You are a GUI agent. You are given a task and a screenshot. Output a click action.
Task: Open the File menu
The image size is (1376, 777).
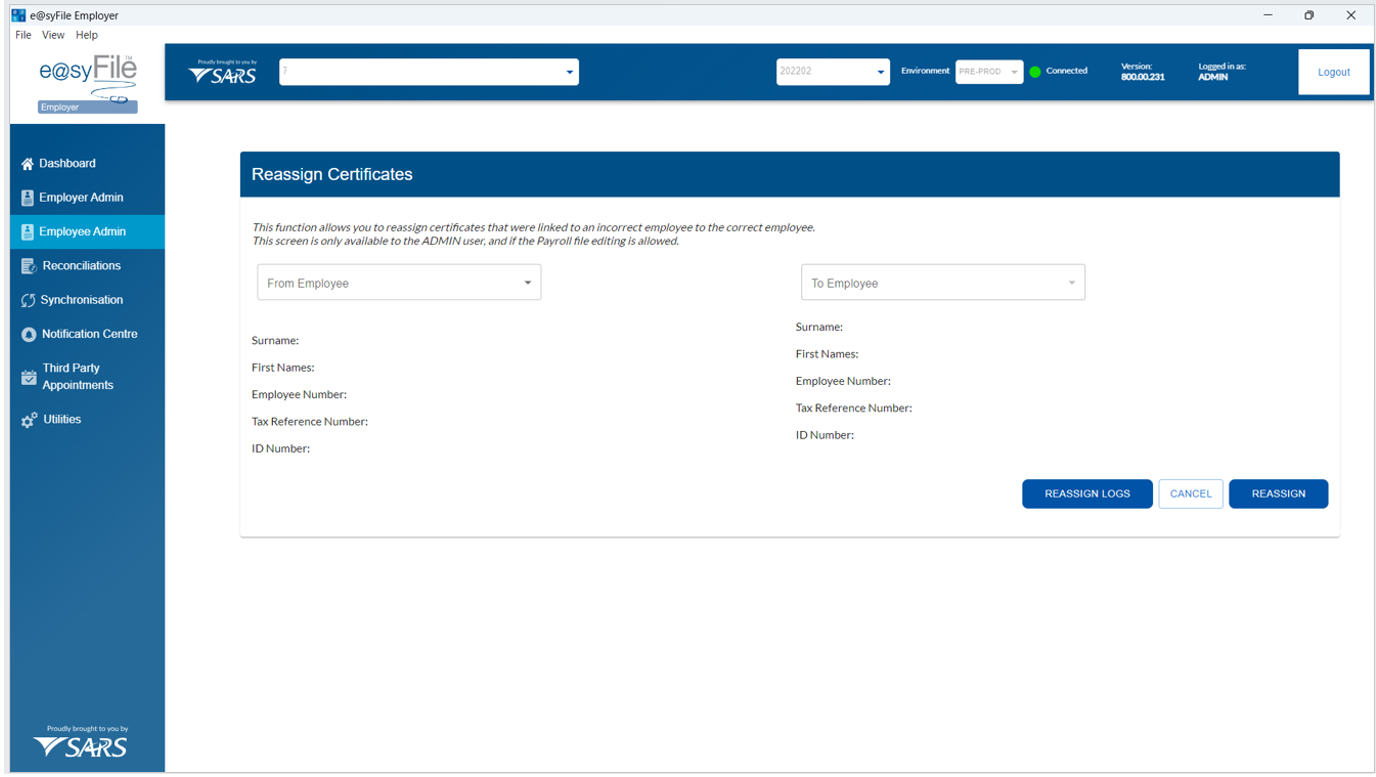click(23, 35)
